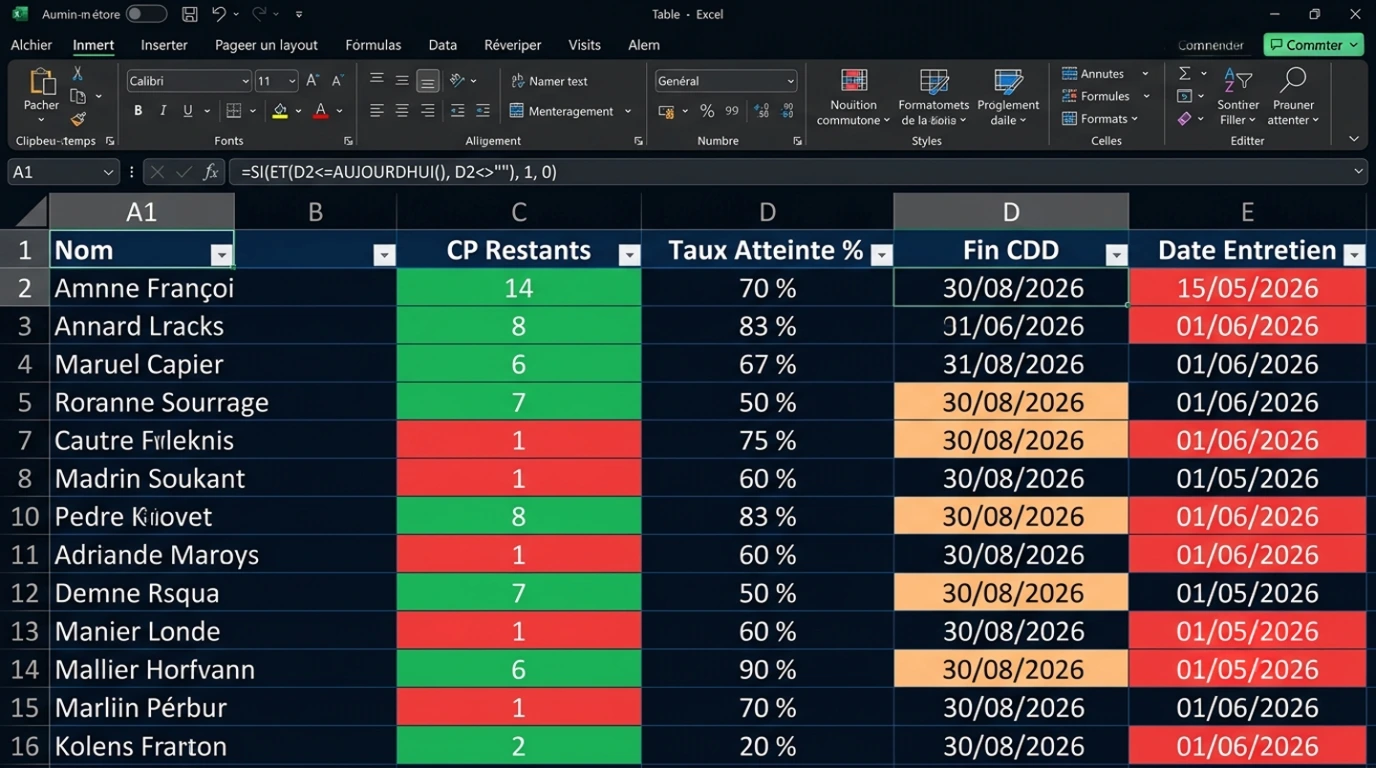1376x768 pixels.
Task: Decrease font size with small A icon
Action: click(x=337, y=81)
